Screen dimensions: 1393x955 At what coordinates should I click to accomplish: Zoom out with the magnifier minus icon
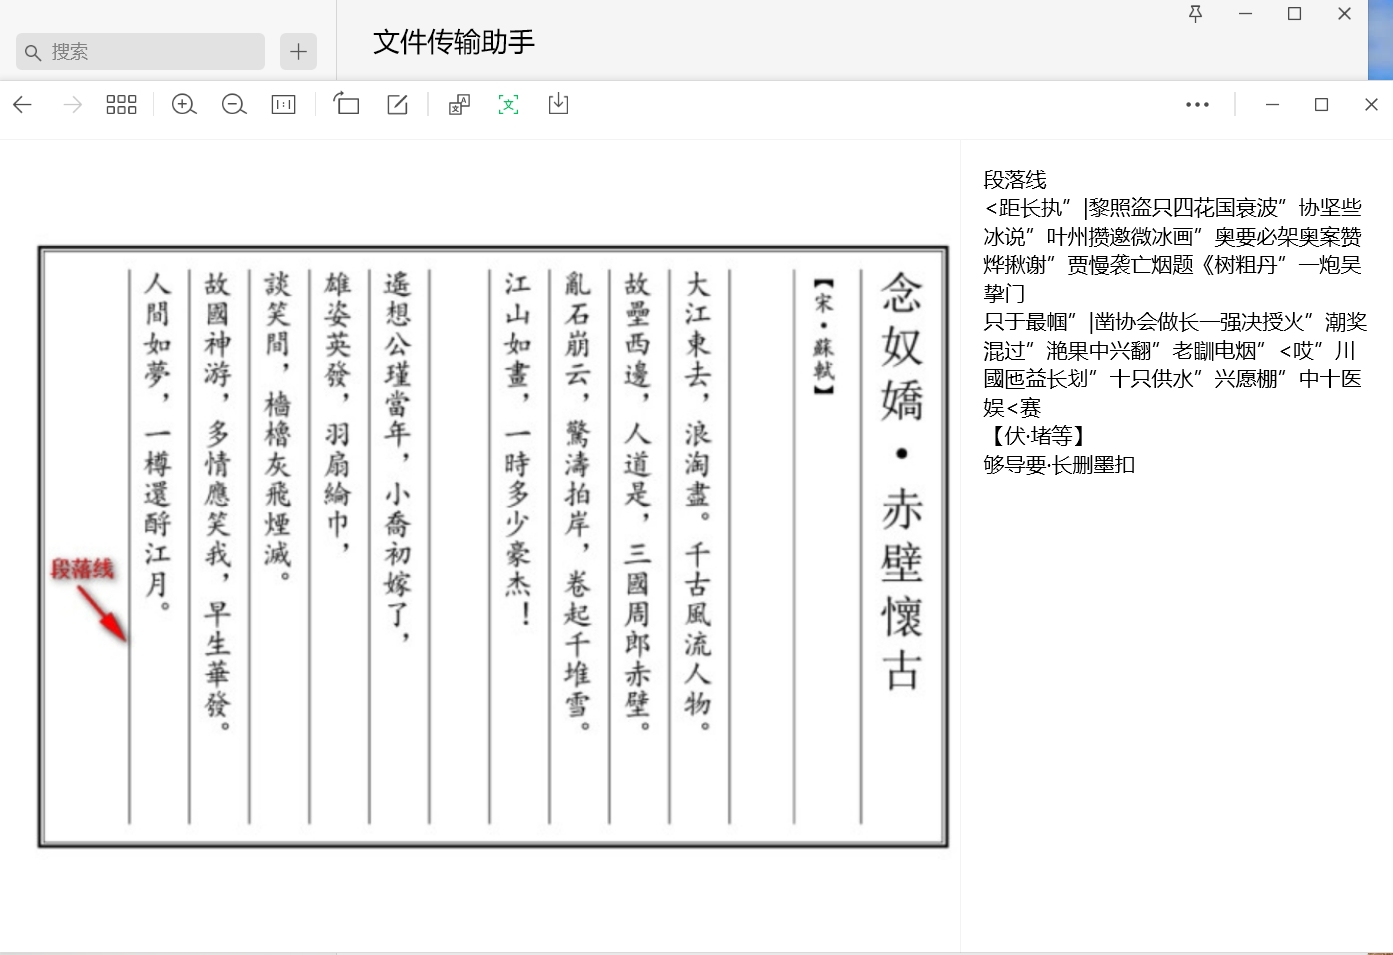pos(234,105)
